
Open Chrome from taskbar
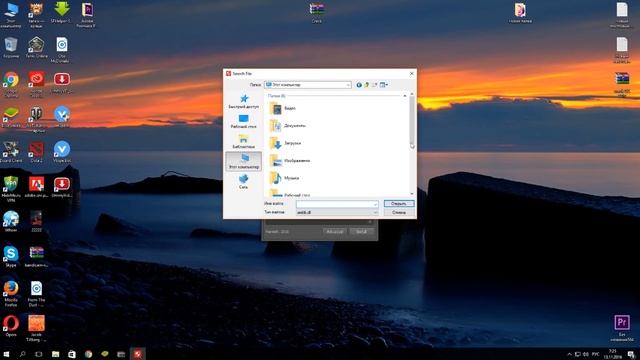point(89,354)
